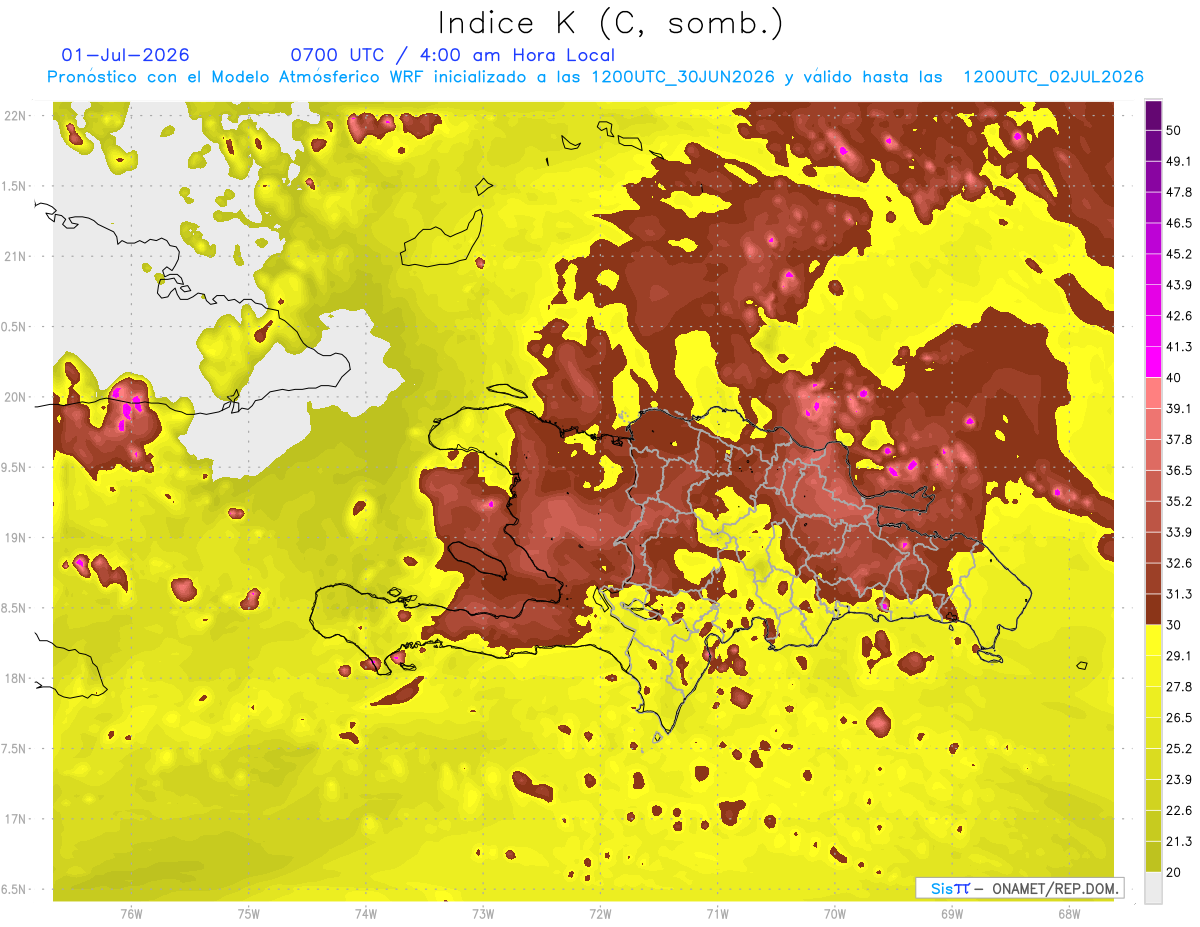Click the colorbar value '47.8'
Viewport: 1200px width, 927px height.
1179,192
